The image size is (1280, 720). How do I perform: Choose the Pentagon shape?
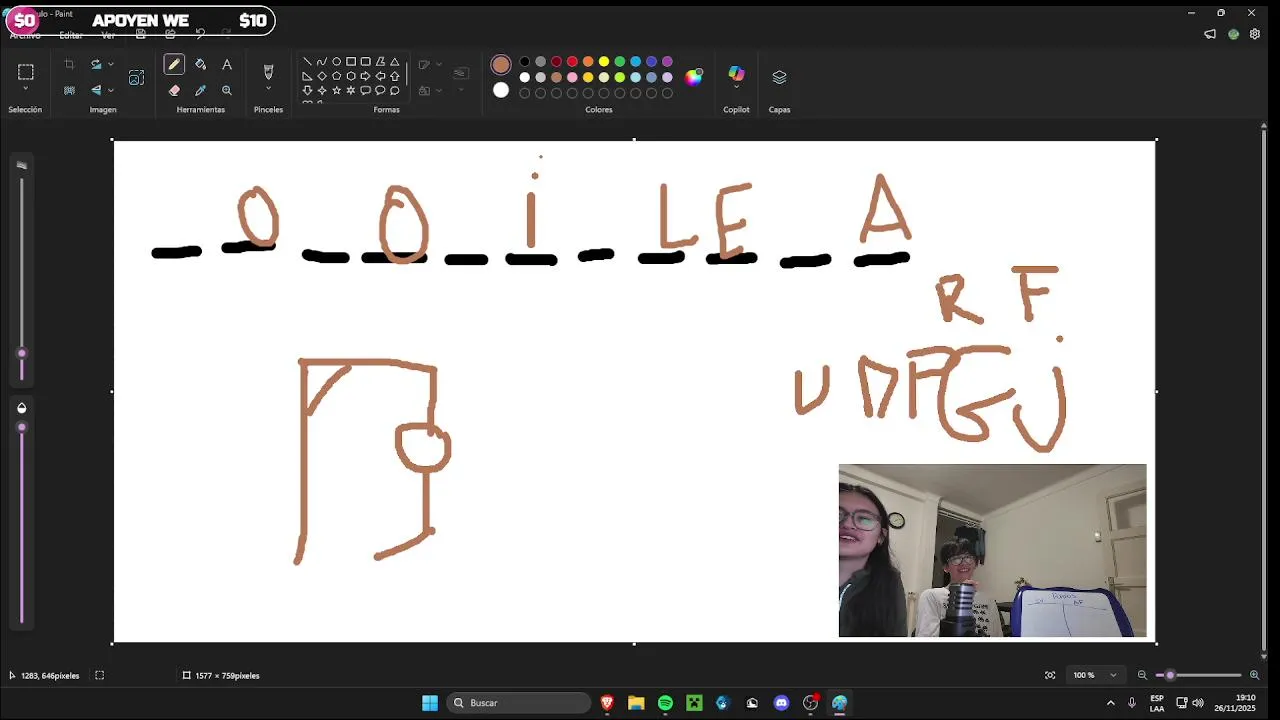336,76
